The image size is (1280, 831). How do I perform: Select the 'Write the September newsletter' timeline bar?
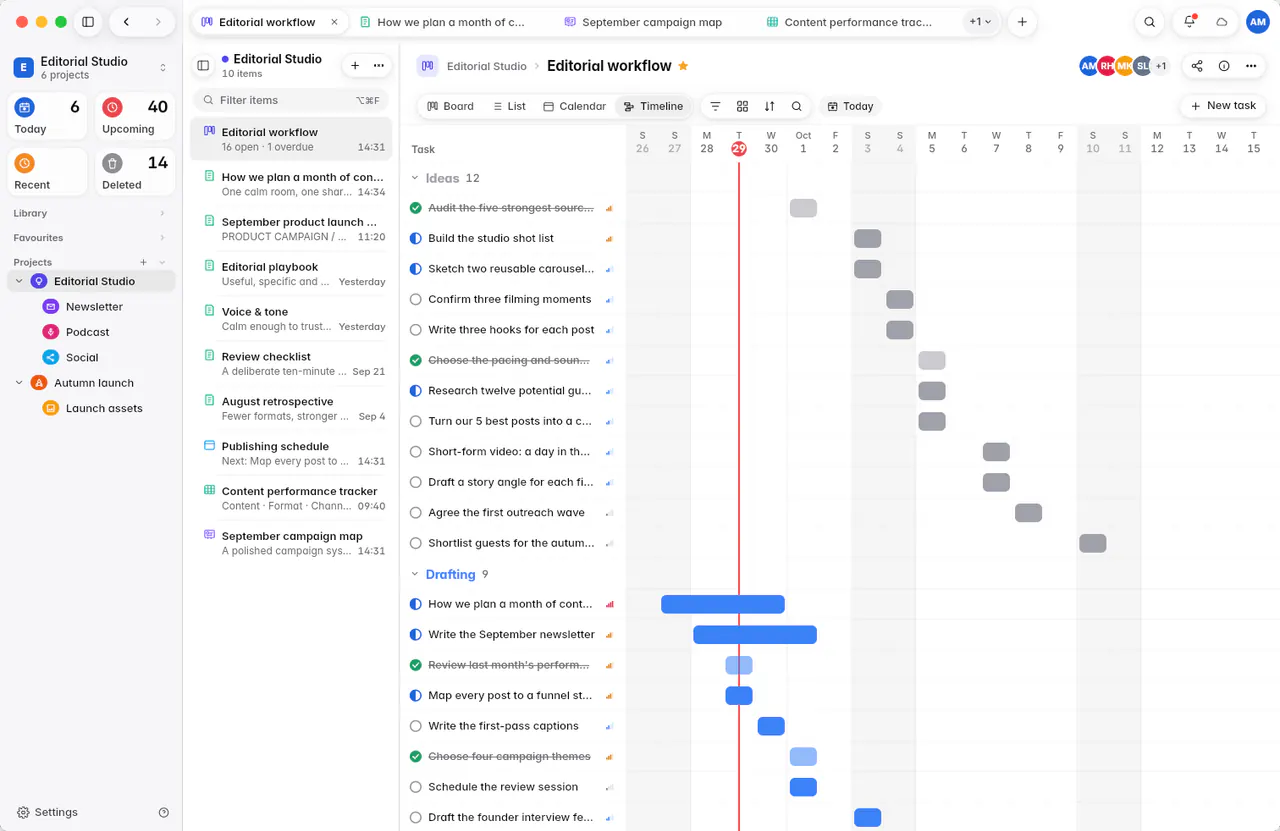click(x=755, y=635)
